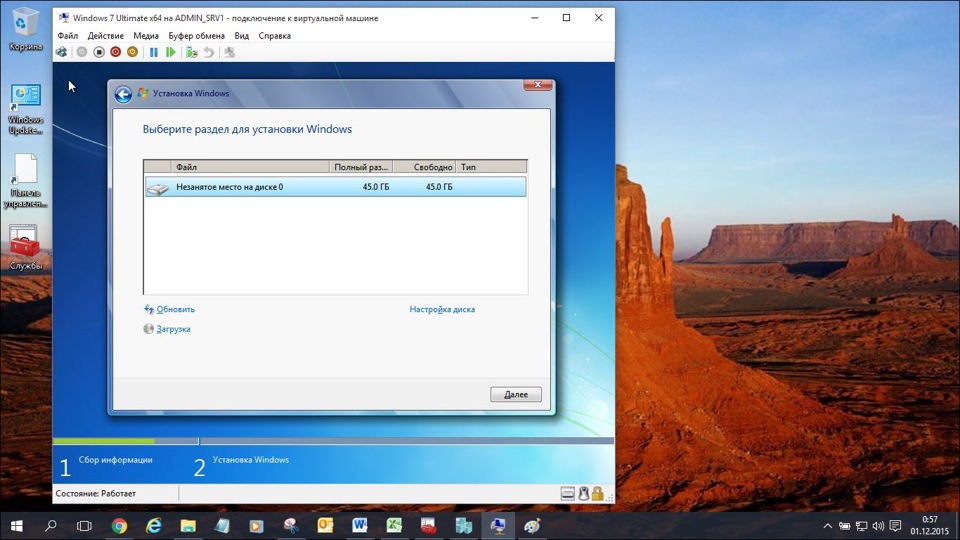Launch Google Chrome from taskbar
960x540 pixels.
pos(119,526)
